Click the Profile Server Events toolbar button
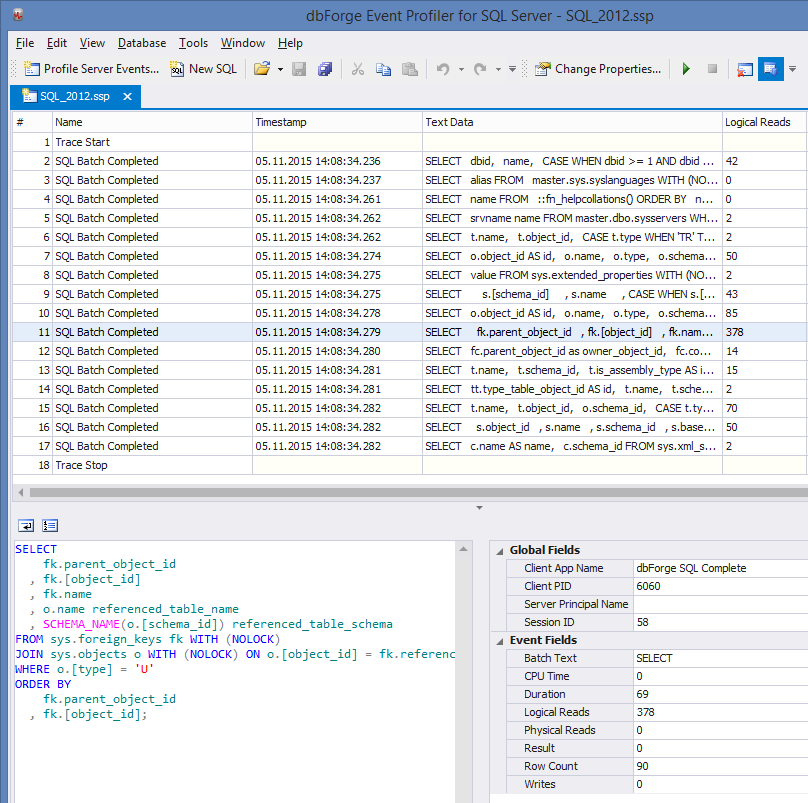Viewport: 808px width, 803px height. (91, 69)
